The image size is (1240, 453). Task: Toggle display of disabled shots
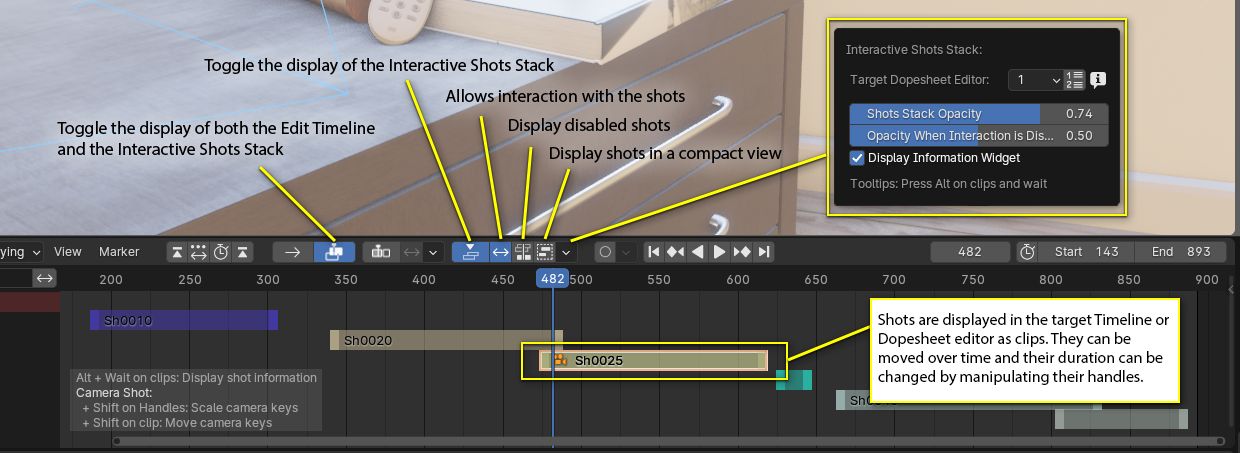coord(523,252)
